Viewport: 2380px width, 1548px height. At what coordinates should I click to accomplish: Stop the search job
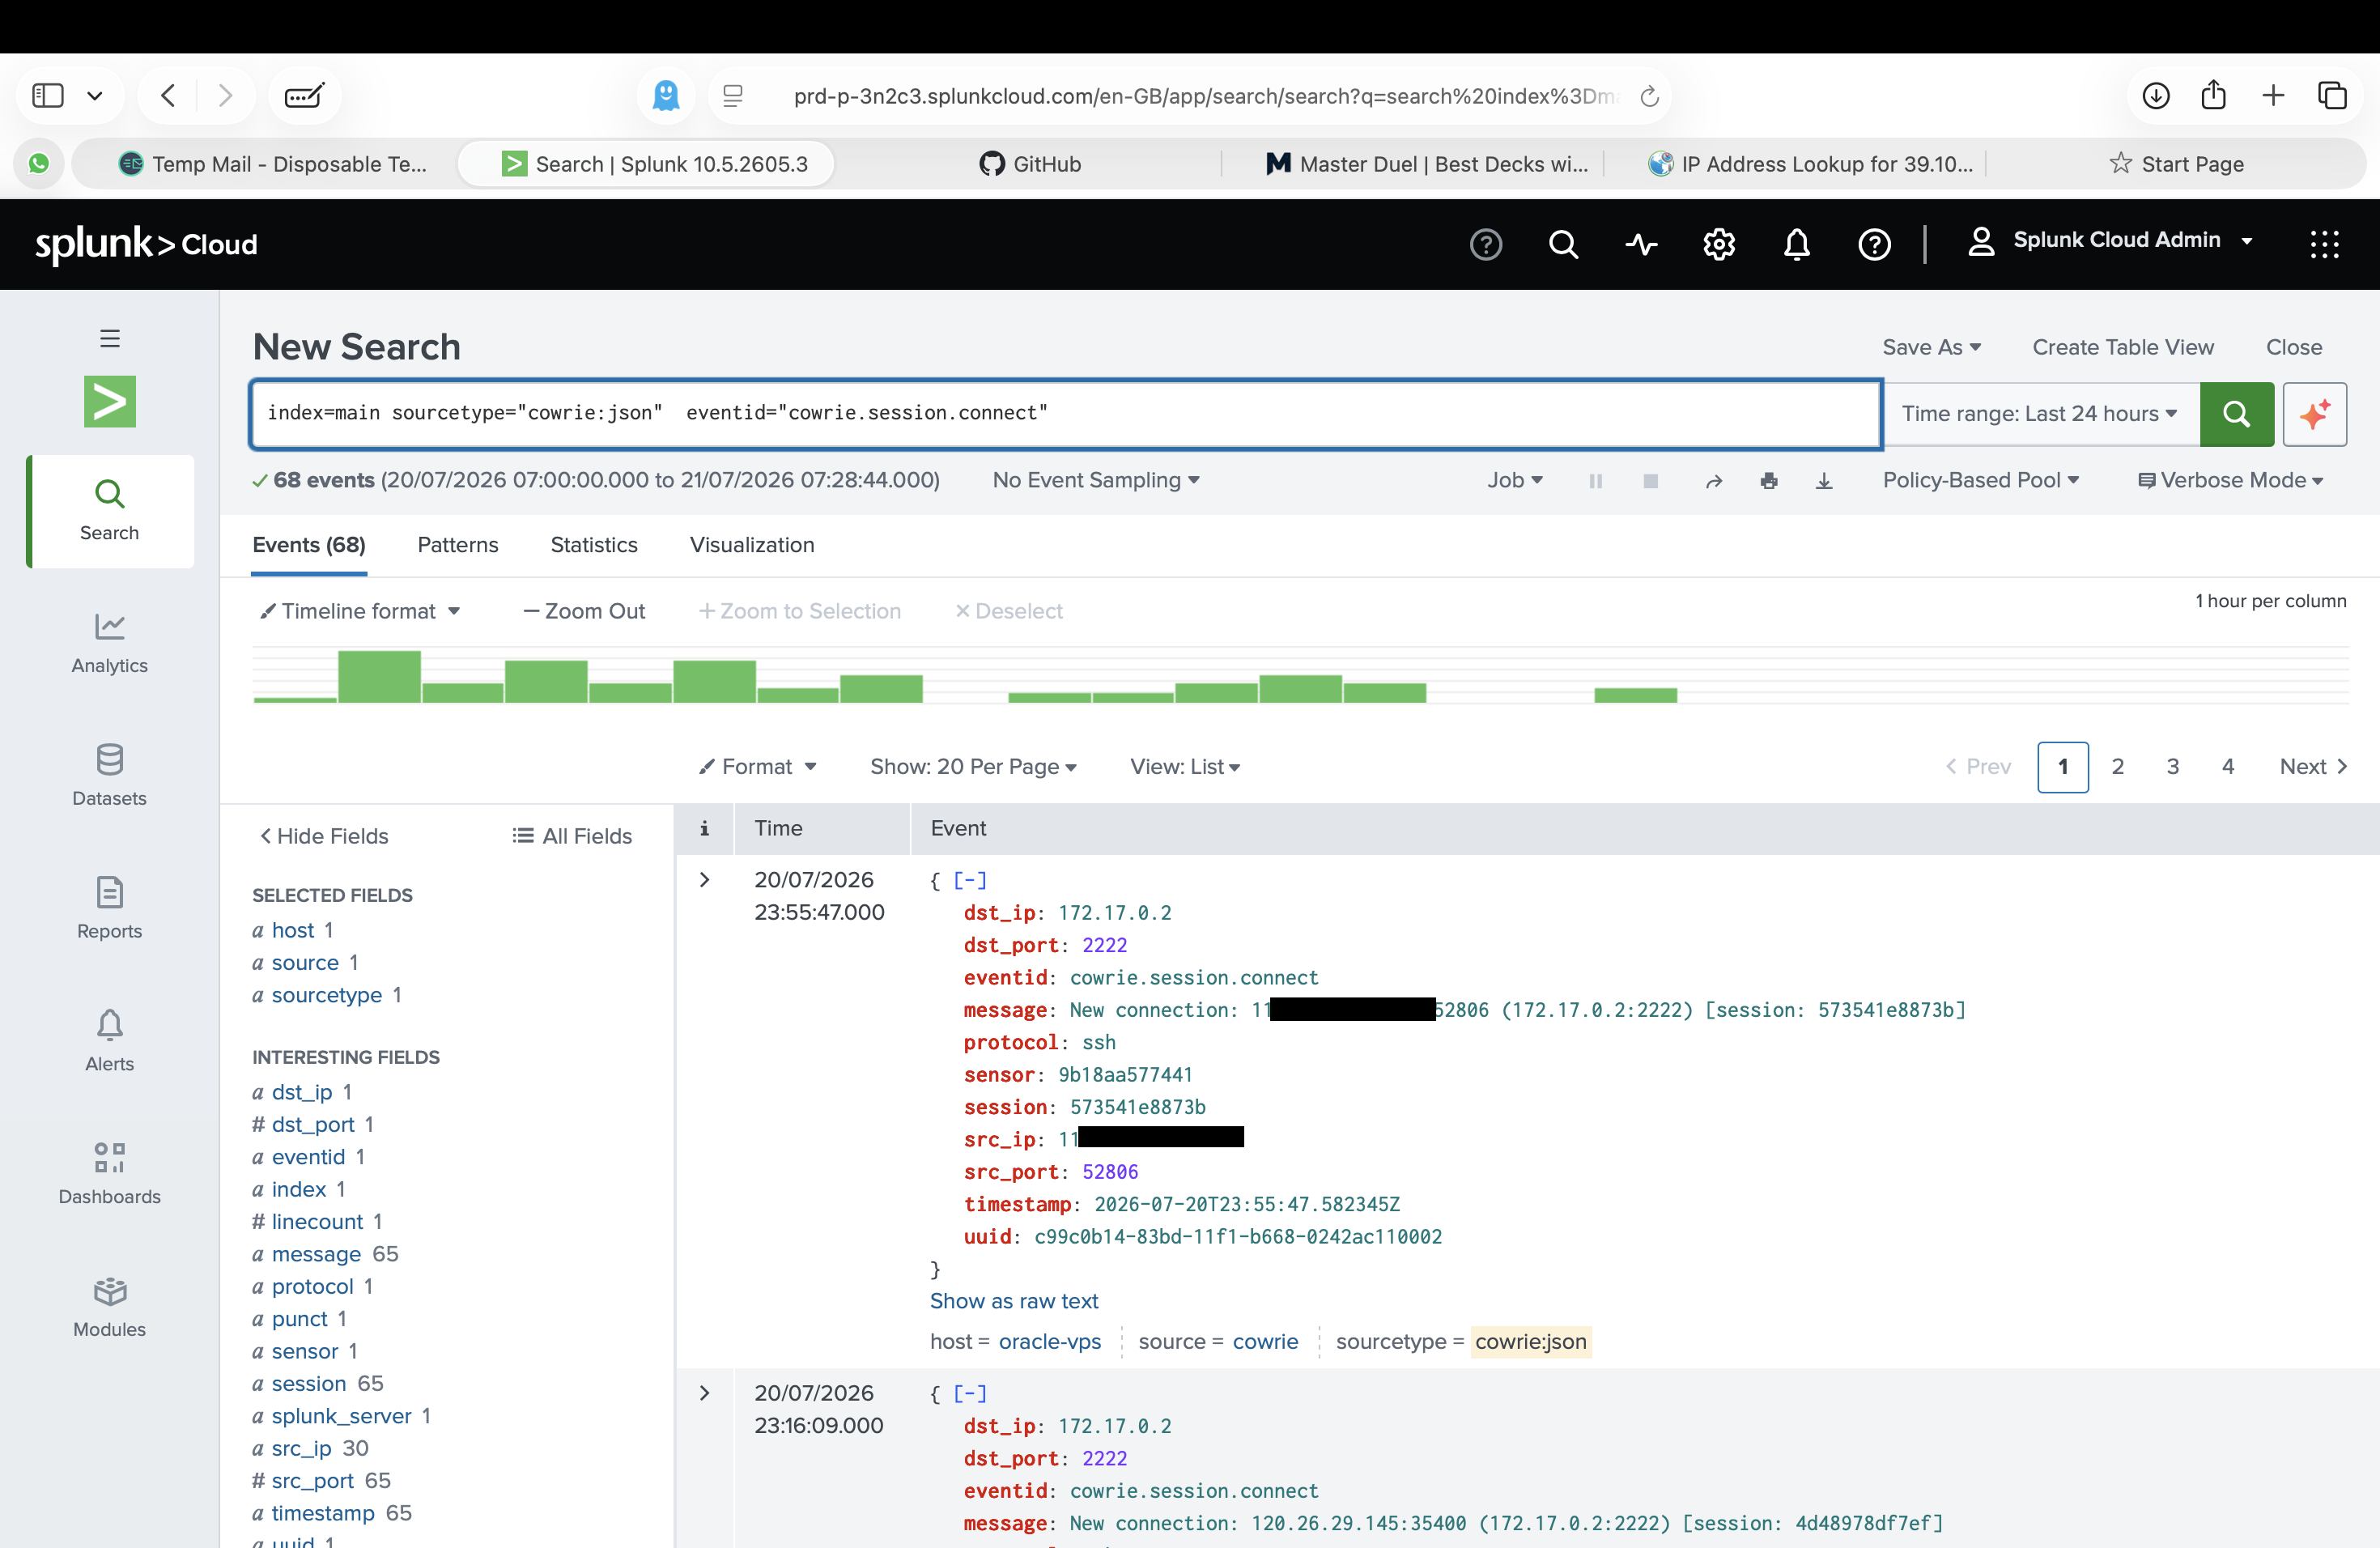pos(1651,481)
